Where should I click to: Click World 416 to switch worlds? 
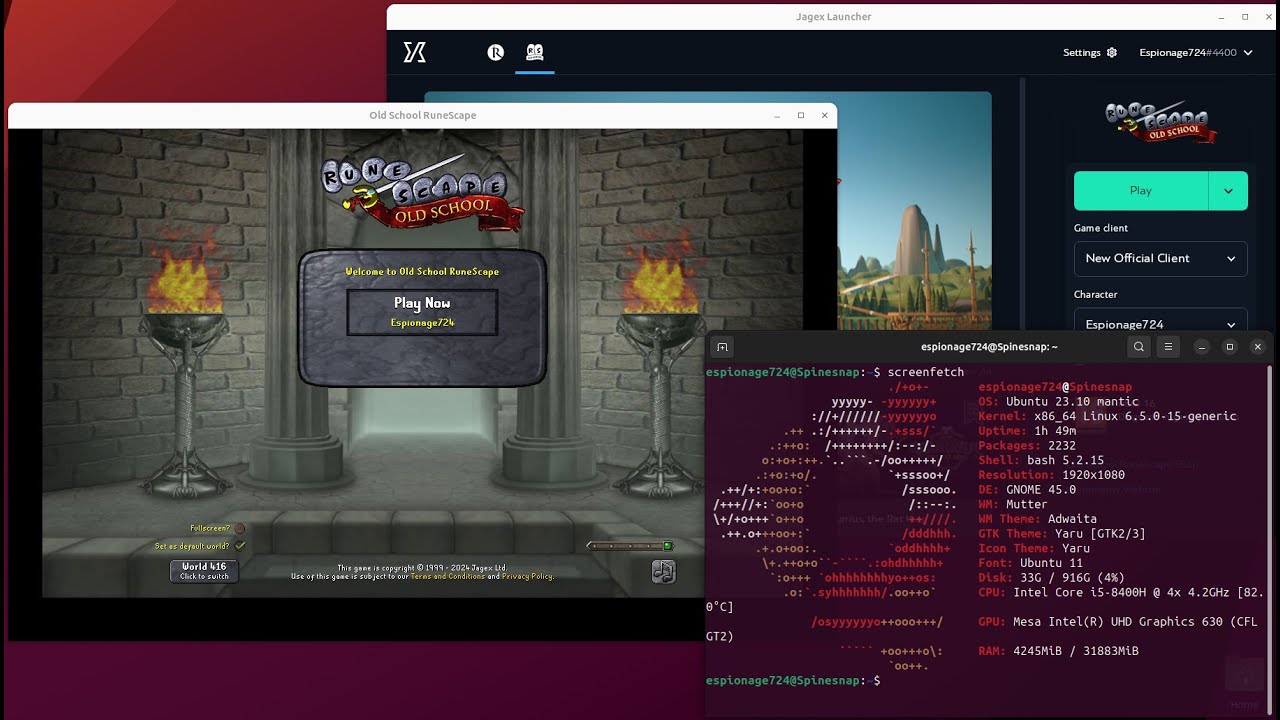pos(204,570)
